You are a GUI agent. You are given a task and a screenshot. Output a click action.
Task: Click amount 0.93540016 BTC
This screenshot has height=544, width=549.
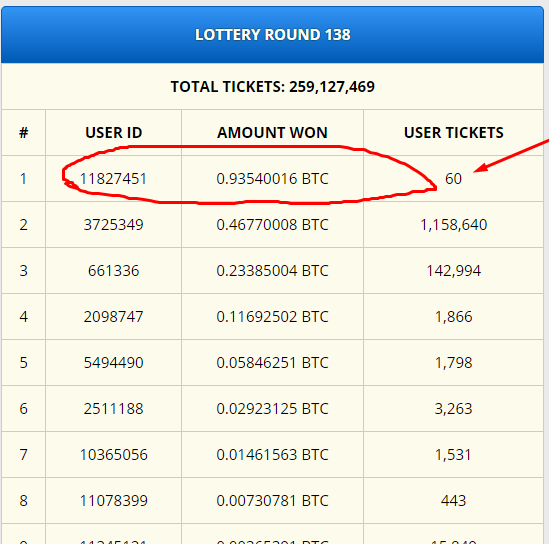click(x=272, y=179)
